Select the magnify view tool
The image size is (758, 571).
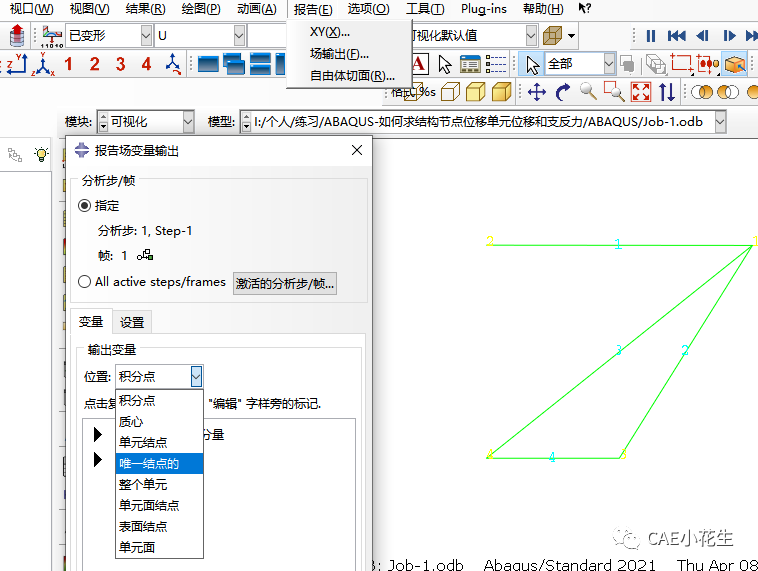(x=588, y=91)
